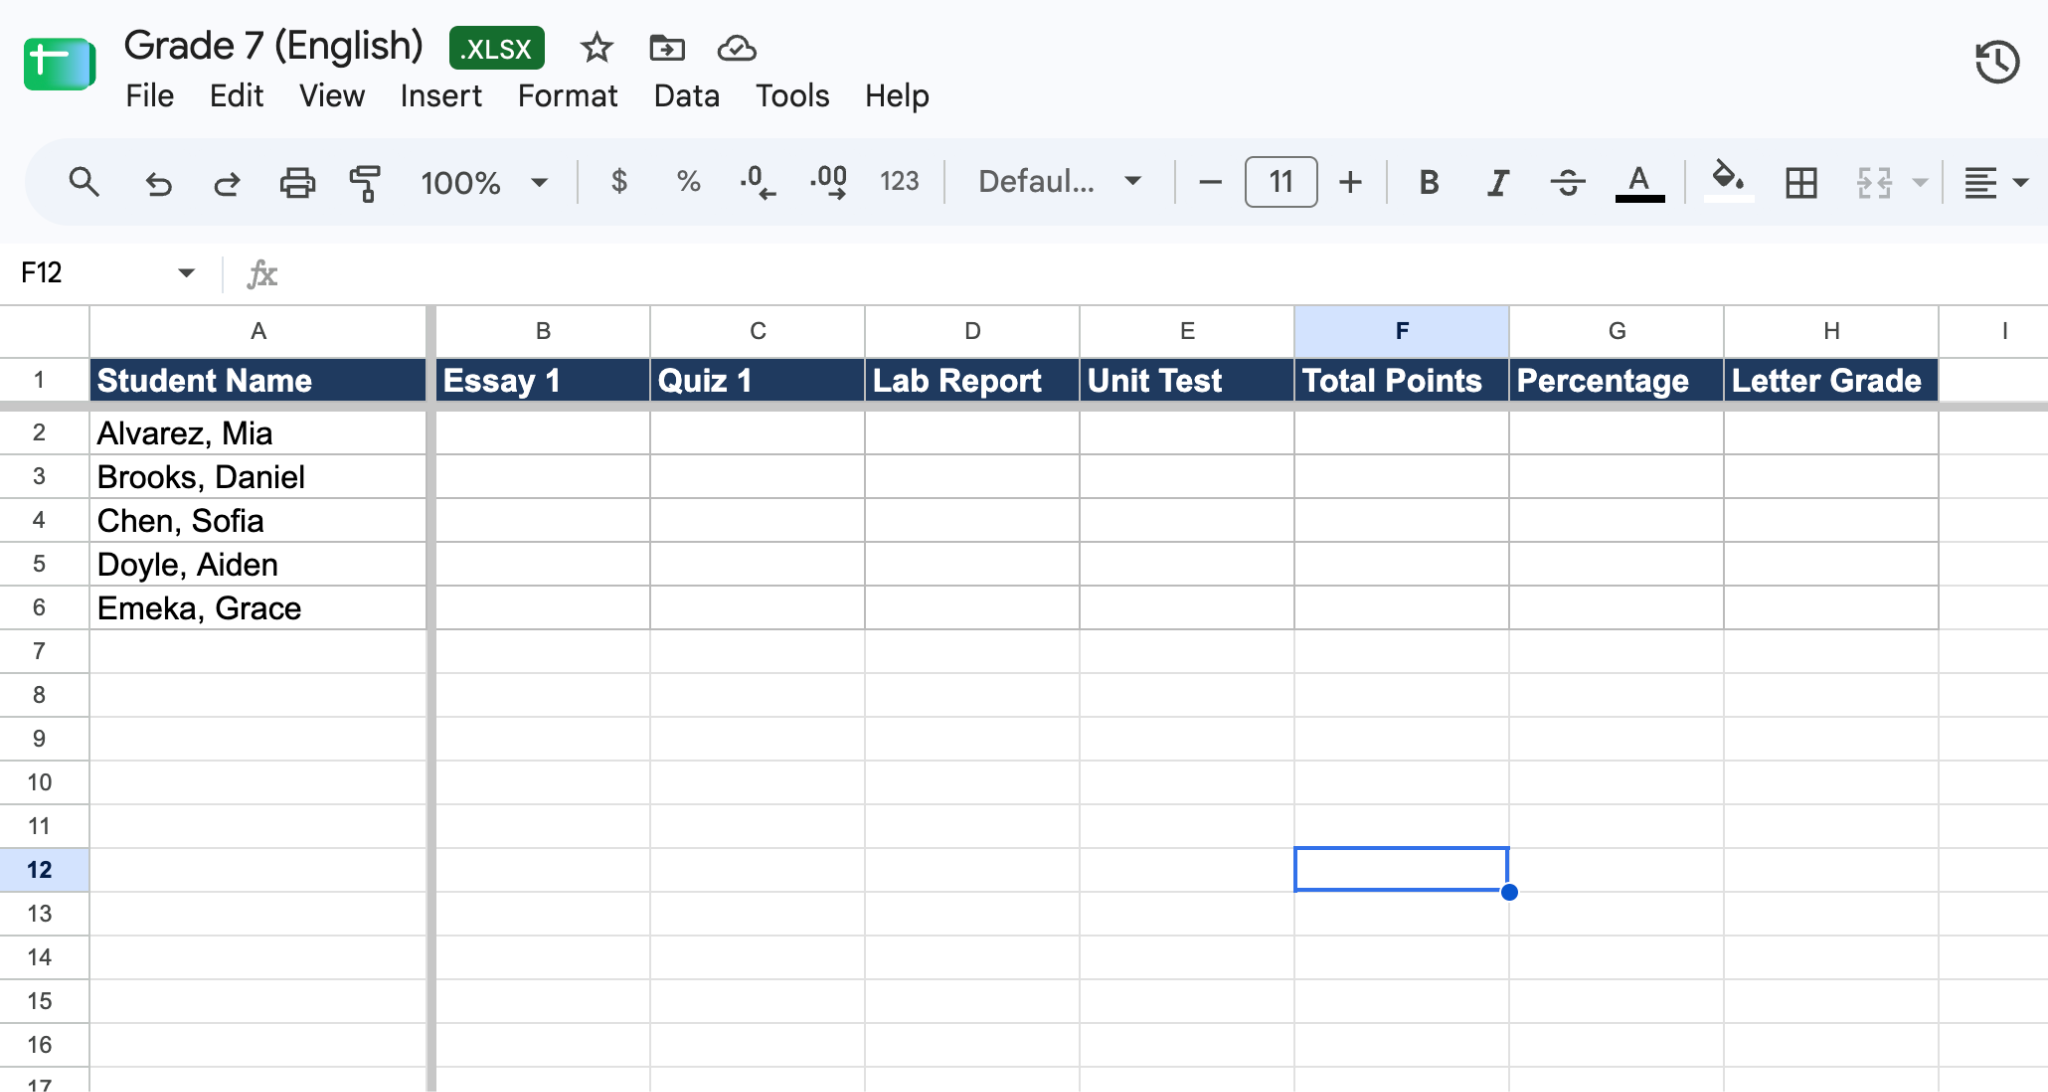The height and width of the screenshot is (1092, 2048).
Task: Toggle bold formatting
Action: pos(1429,182)
